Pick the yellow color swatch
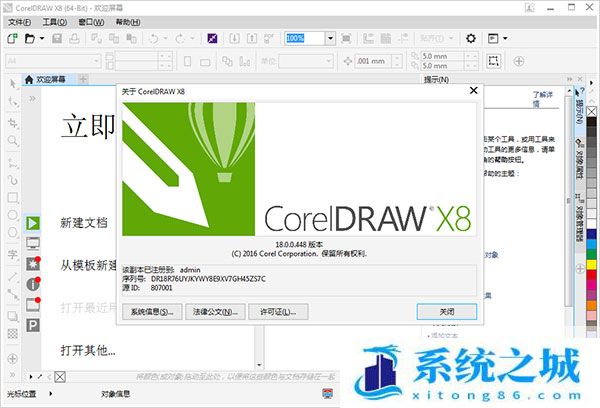This screenshot has width=600, height=408. pyautogui.click(x=592, y=264)
